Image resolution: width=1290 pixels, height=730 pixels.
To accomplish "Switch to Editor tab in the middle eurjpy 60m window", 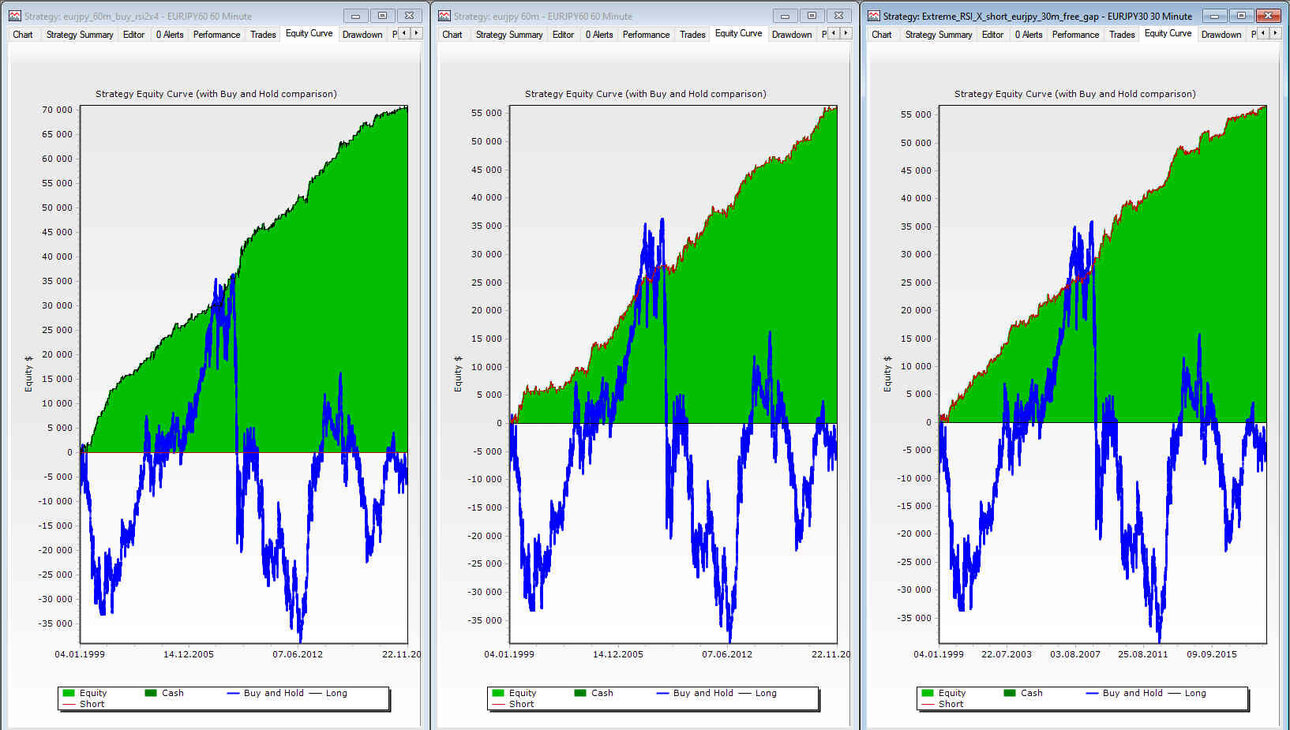I will (x=563, y=34).
